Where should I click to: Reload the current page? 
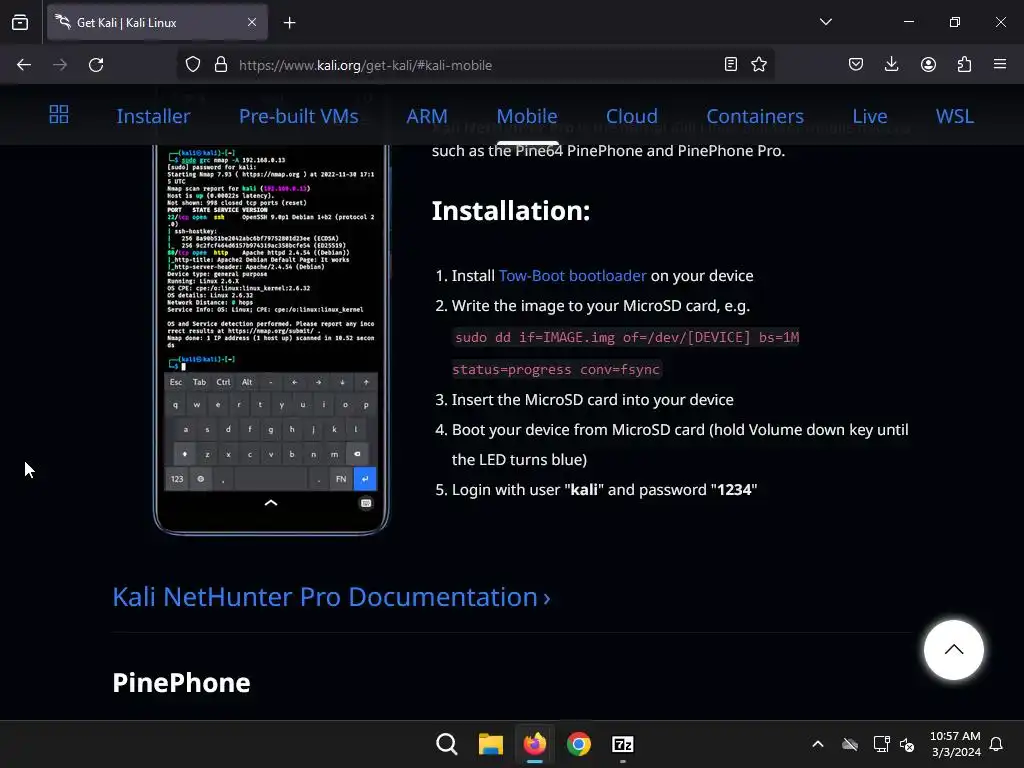point(96,65)
